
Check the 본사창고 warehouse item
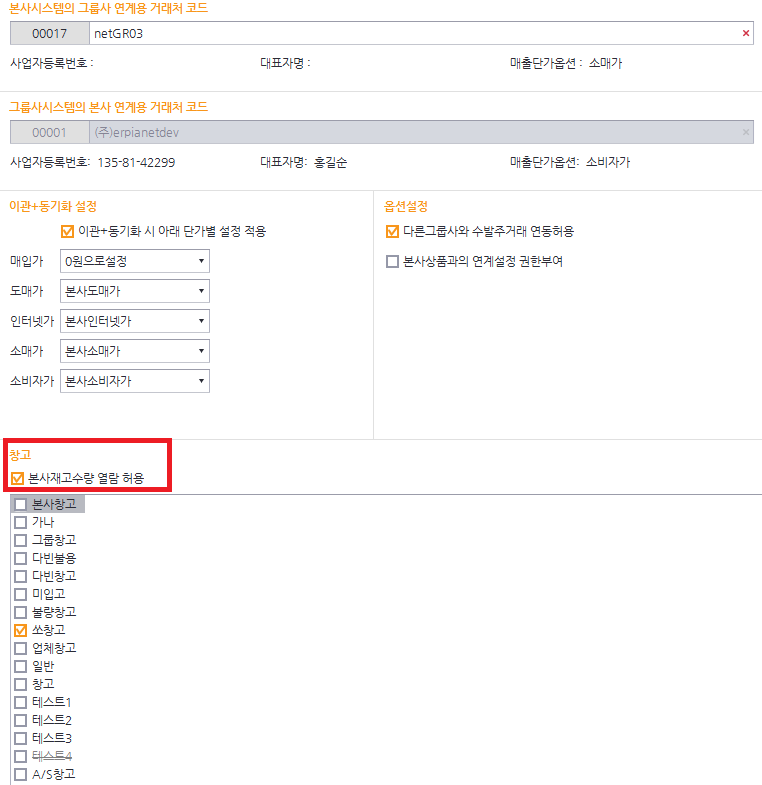[x=20, y=504]
